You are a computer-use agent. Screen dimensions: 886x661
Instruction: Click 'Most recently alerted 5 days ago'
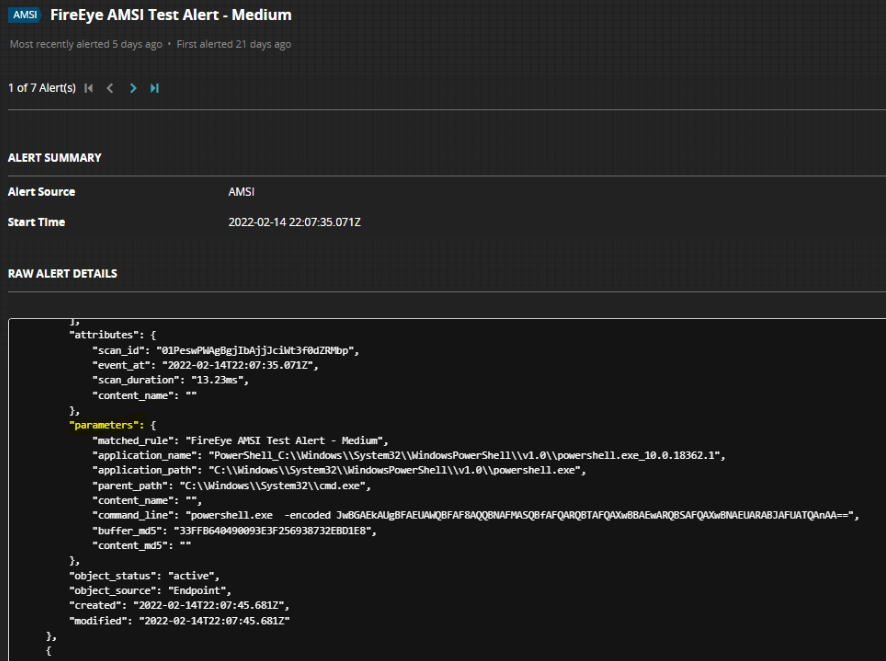pyautogui.click(x=86, y=44)
